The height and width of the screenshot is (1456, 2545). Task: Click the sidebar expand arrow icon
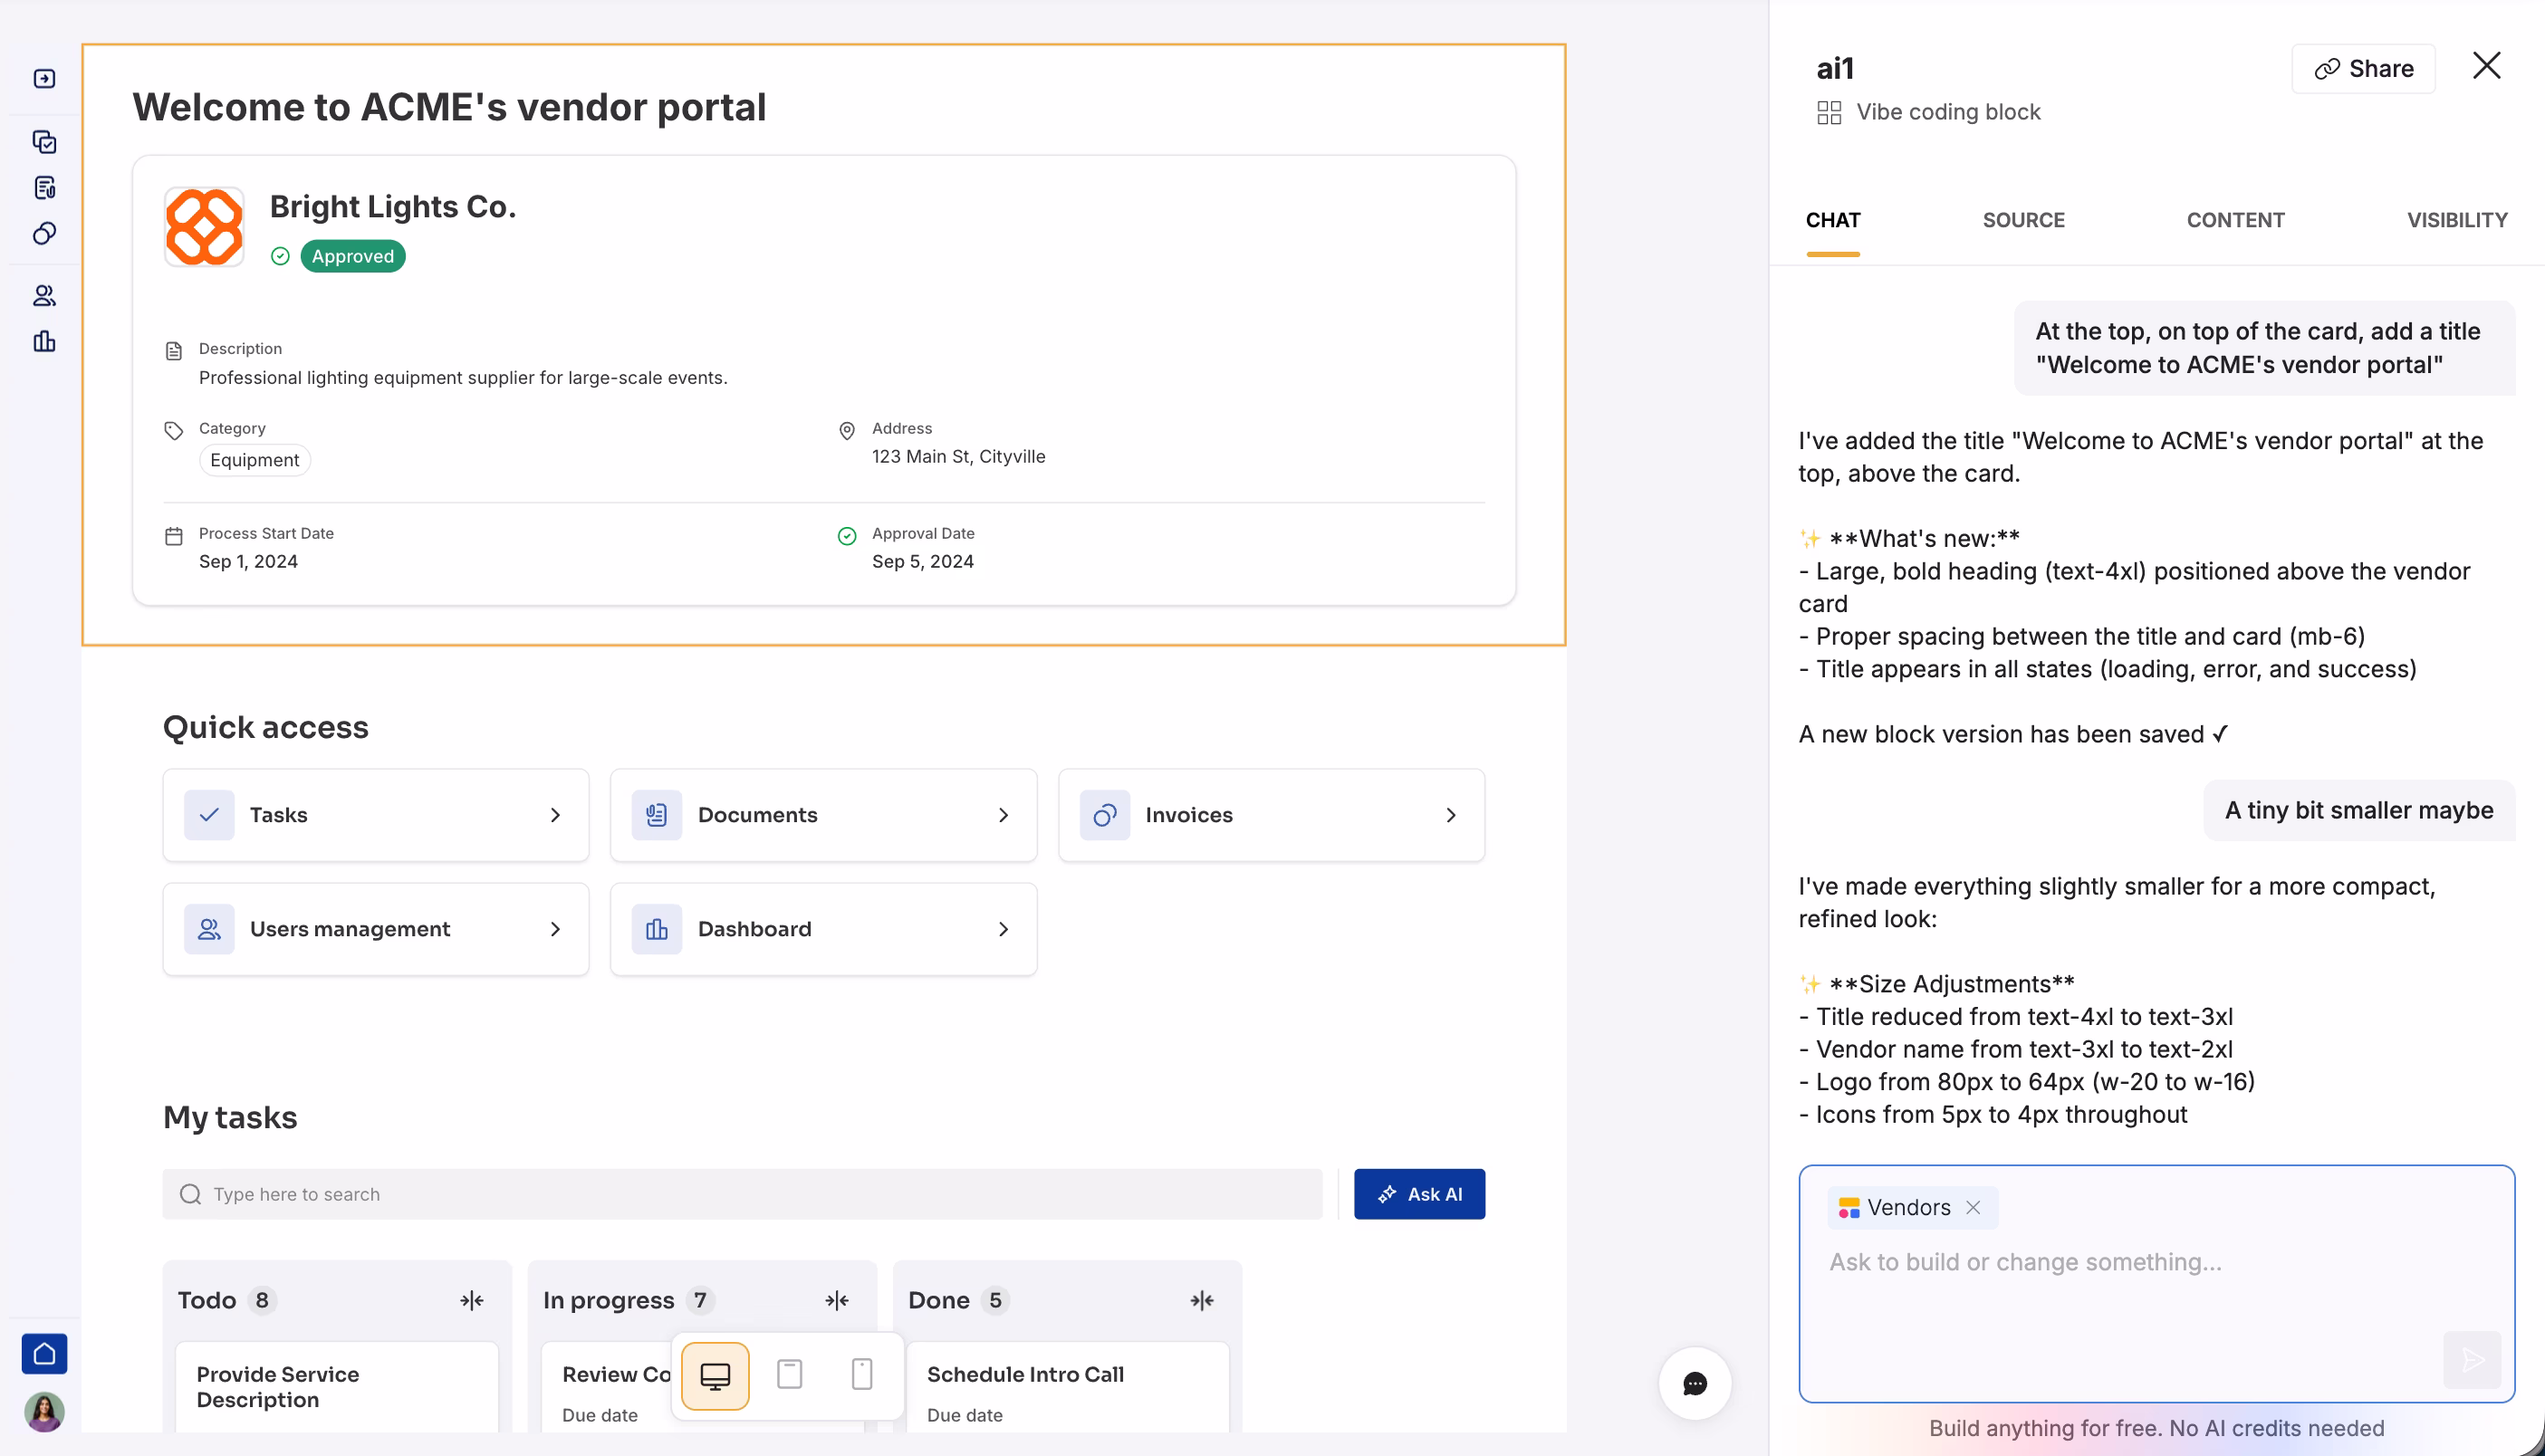tap(44, 79)
